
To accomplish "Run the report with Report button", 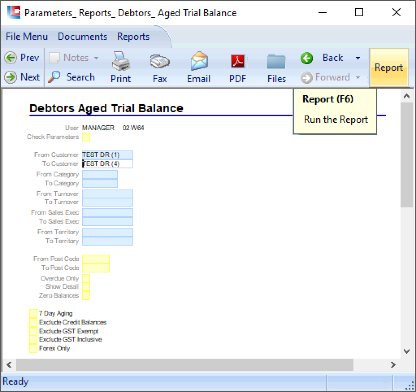I will click(389, 68).
